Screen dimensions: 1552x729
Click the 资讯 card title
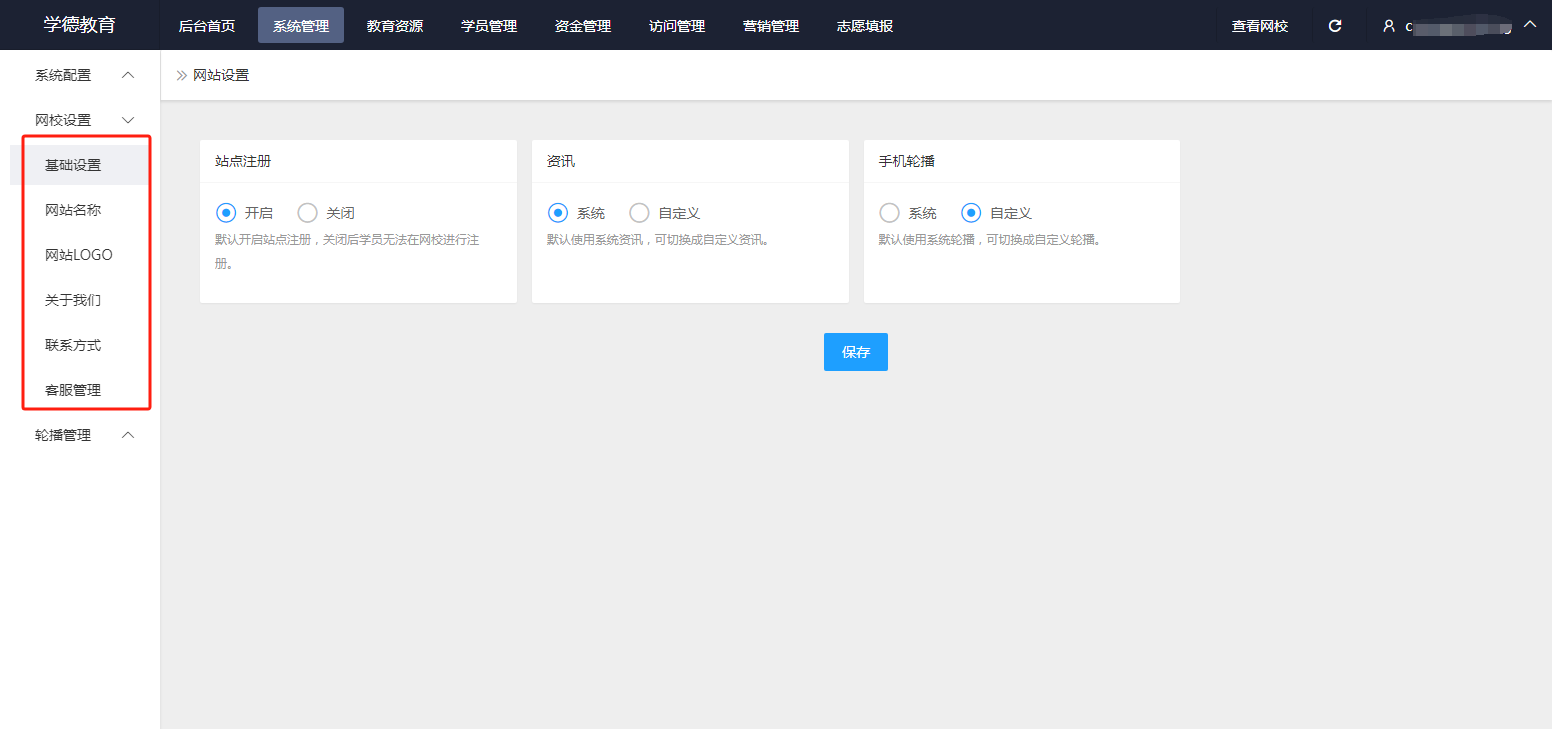coord(561,161)
